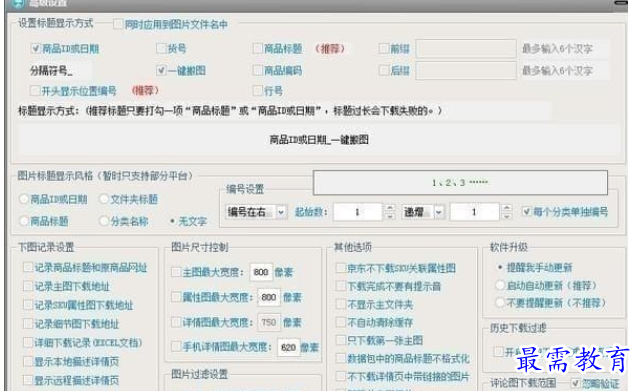Decrease 递增 step value with down arrow
This screenshot has width=638, height=391.
507,216
